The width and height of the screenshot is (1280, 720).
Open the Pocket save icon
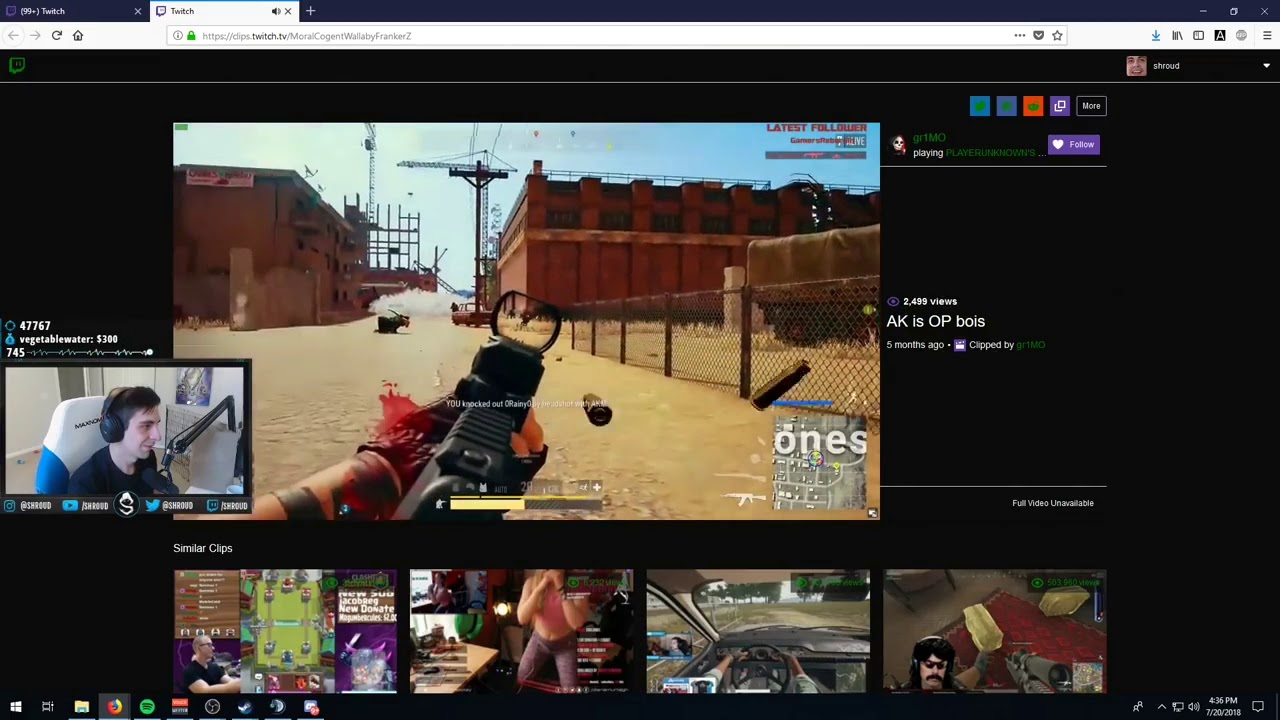[1038, 36]
